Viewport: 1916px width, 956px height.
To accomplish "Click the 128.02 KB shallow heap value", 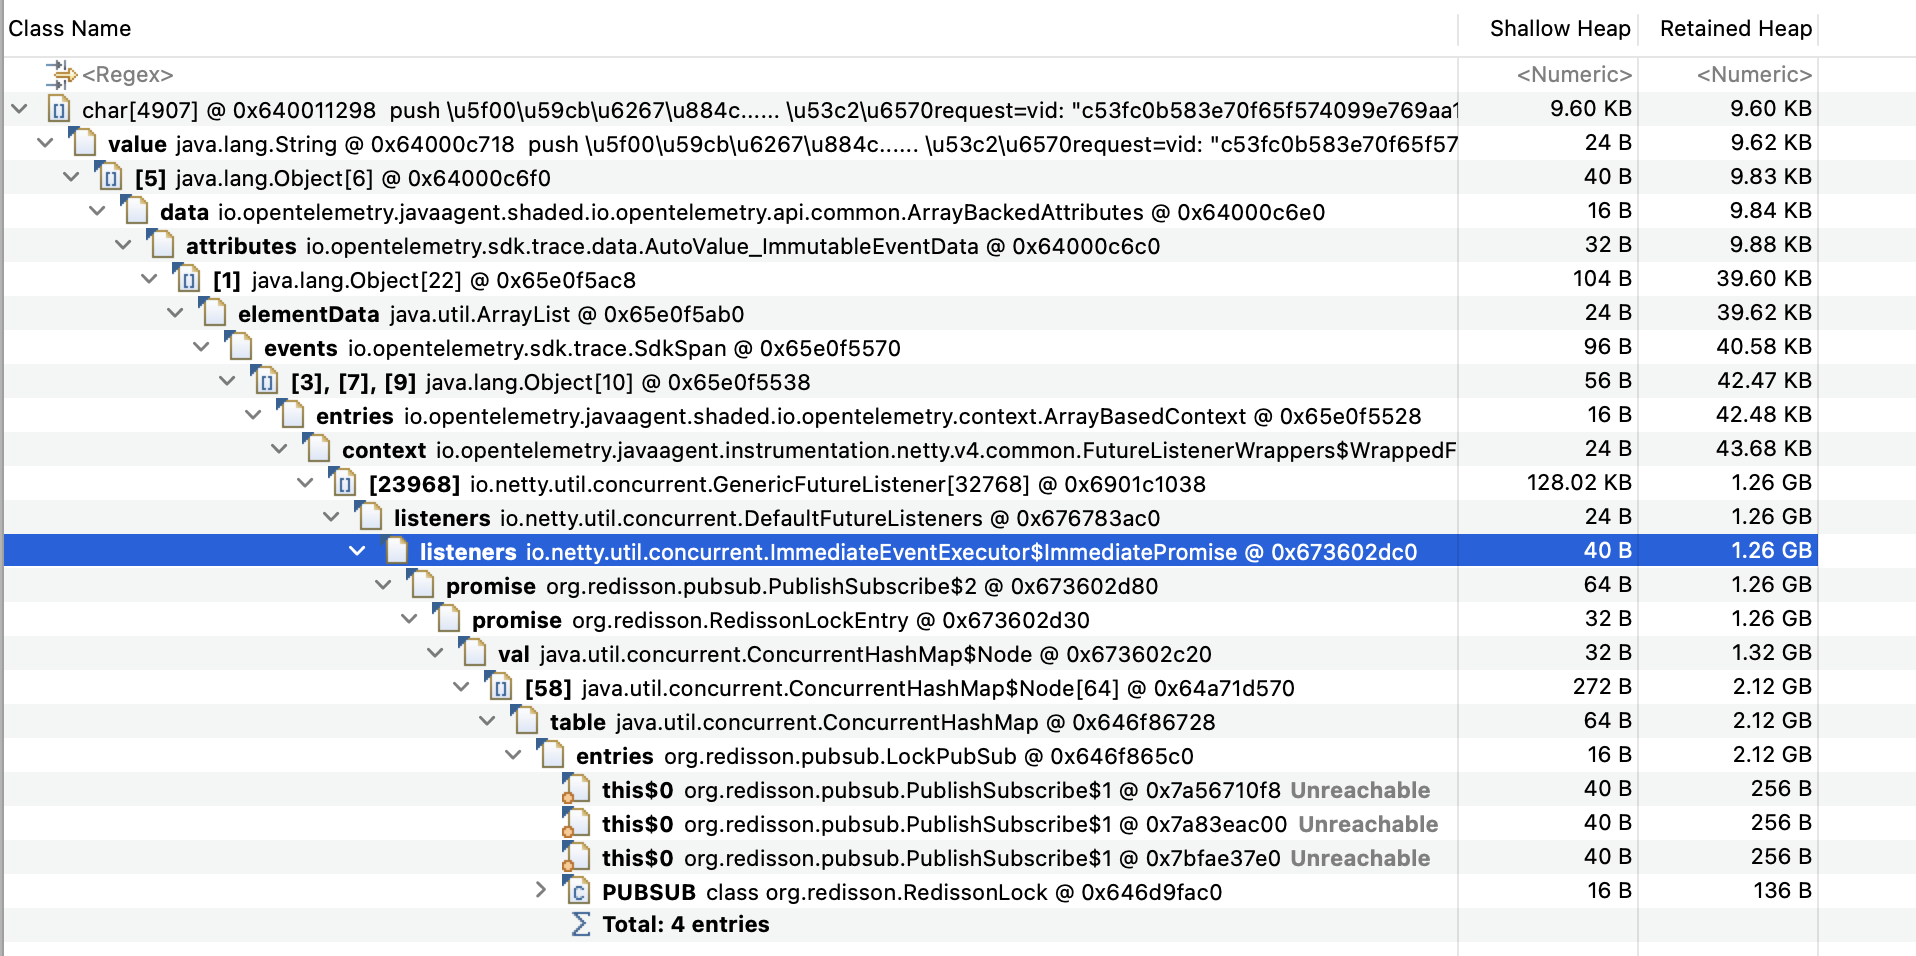I will (x=1579, y=482).
